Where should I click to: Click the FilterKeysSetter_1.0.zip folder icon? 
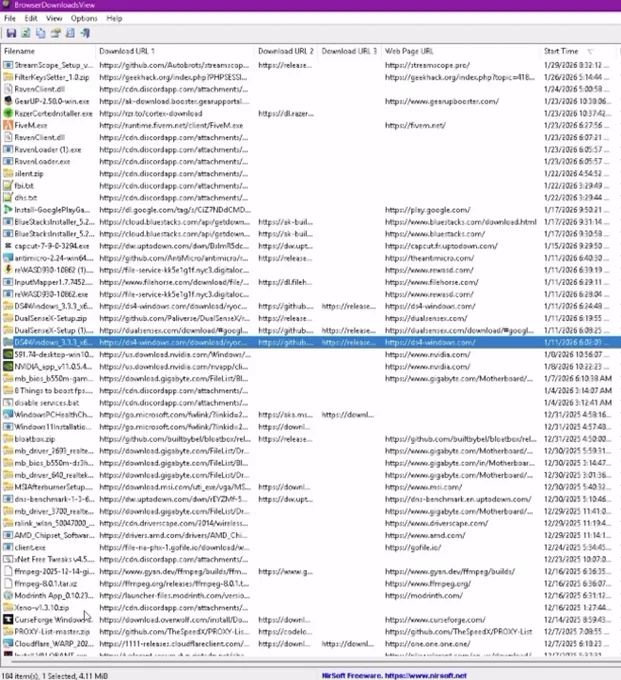(8, 77)
